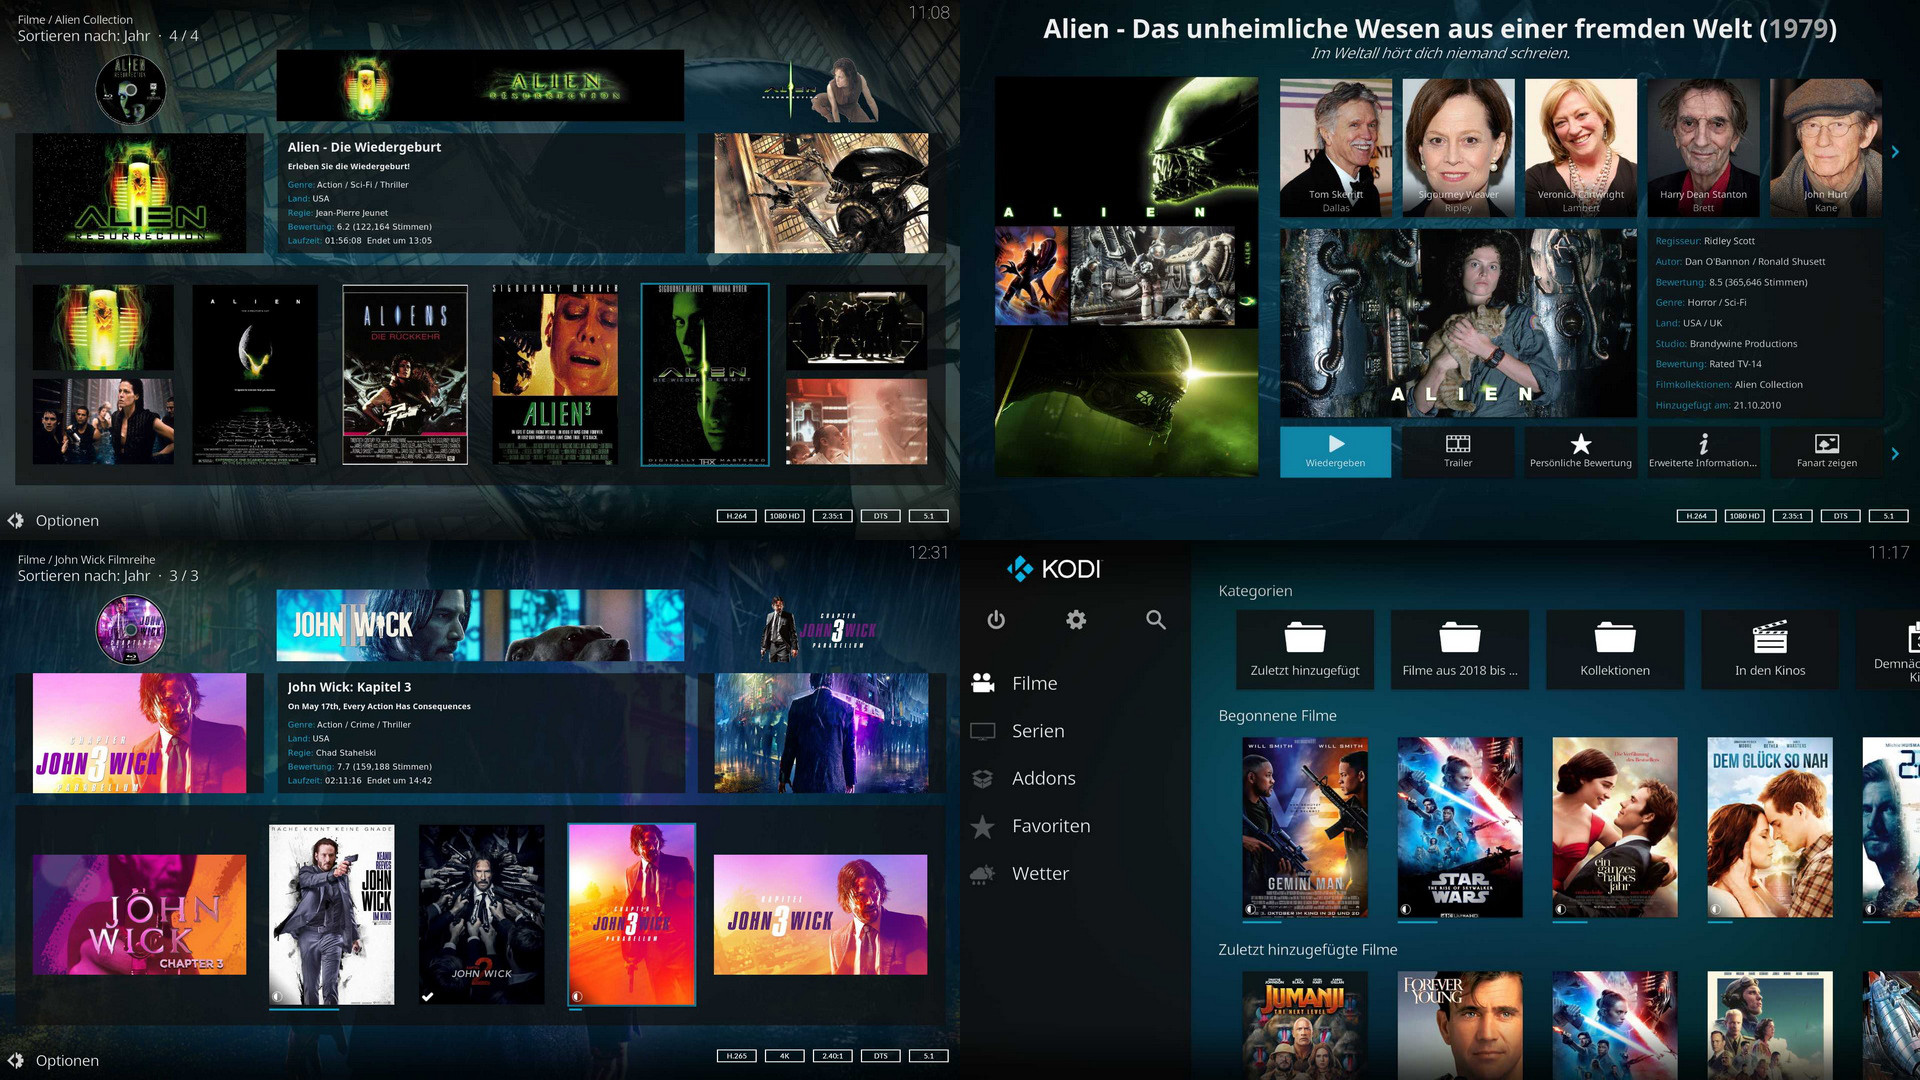Open Filme in the Kodi sidebar
Viewport: 1920px width, 1080px height.
pyautogui.click(x=1035, y=683)
